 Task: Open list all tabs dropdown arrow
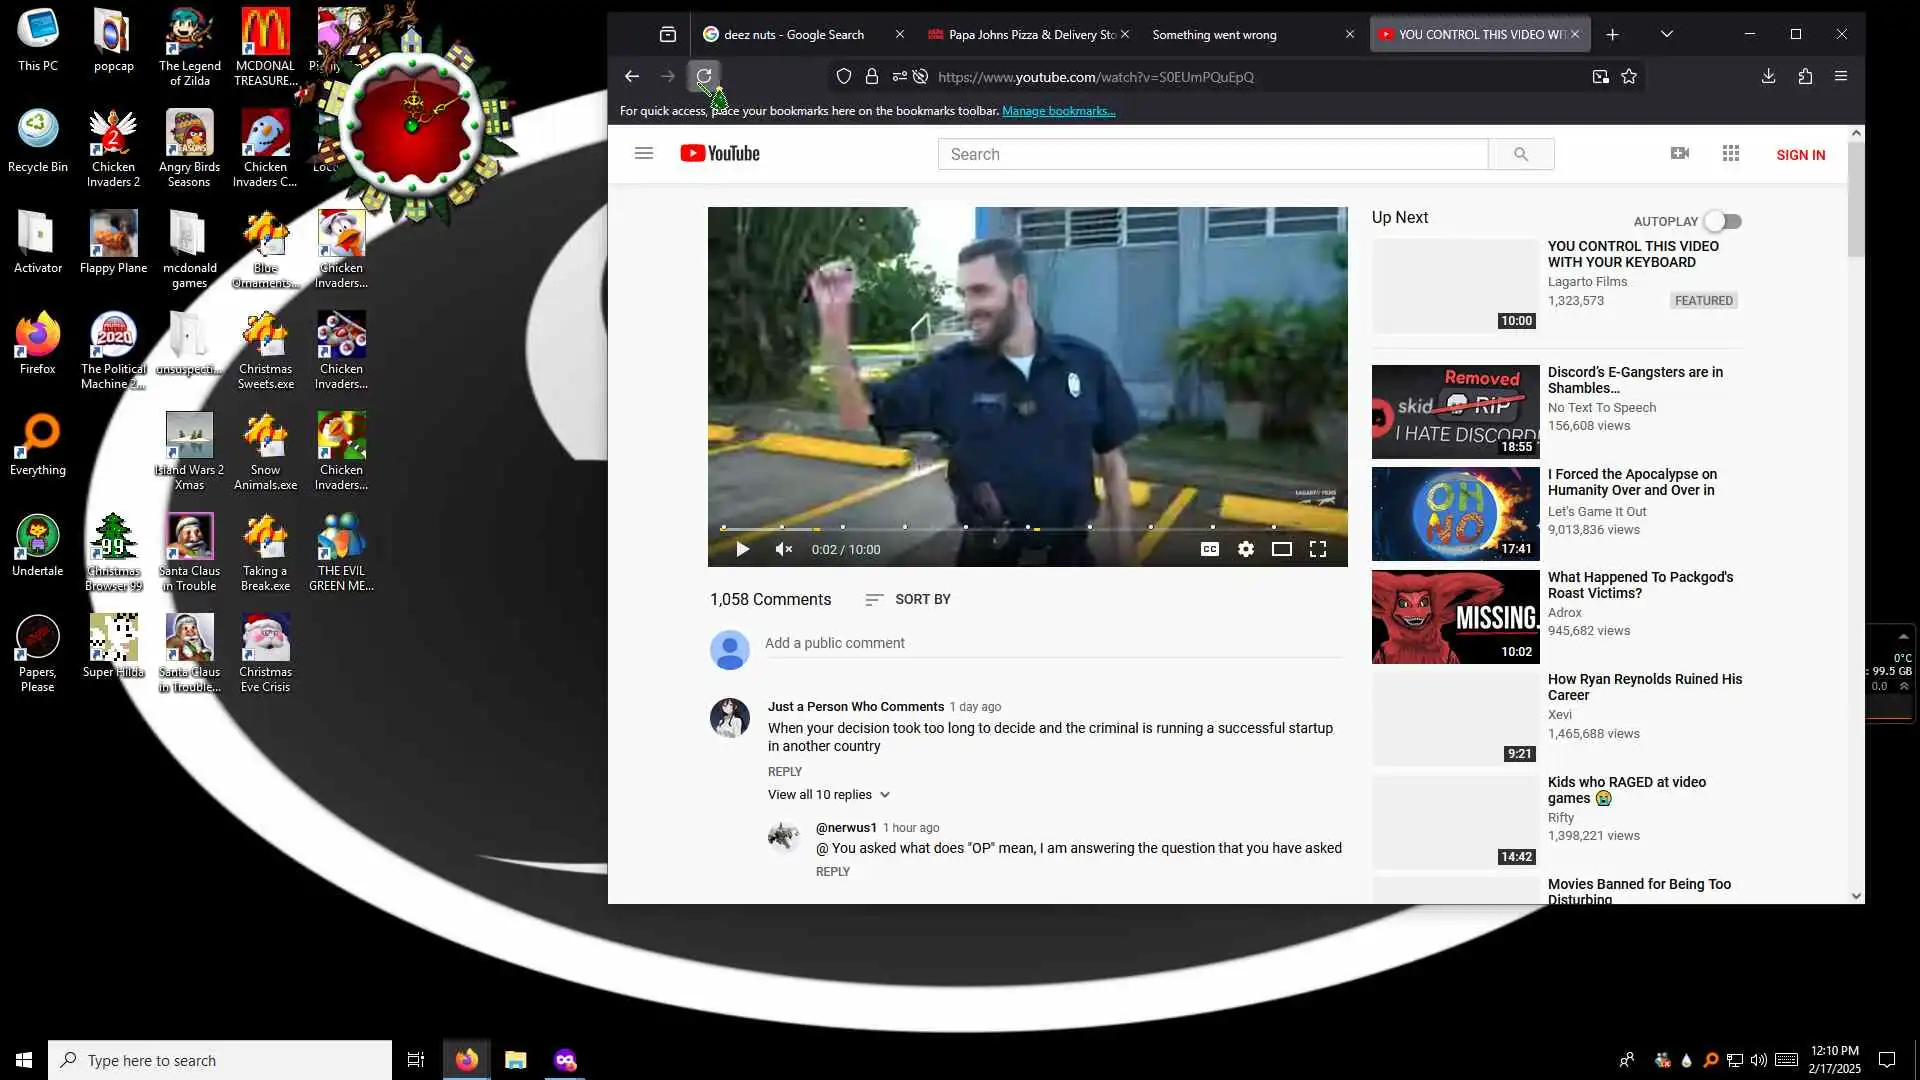[1666, 34]
